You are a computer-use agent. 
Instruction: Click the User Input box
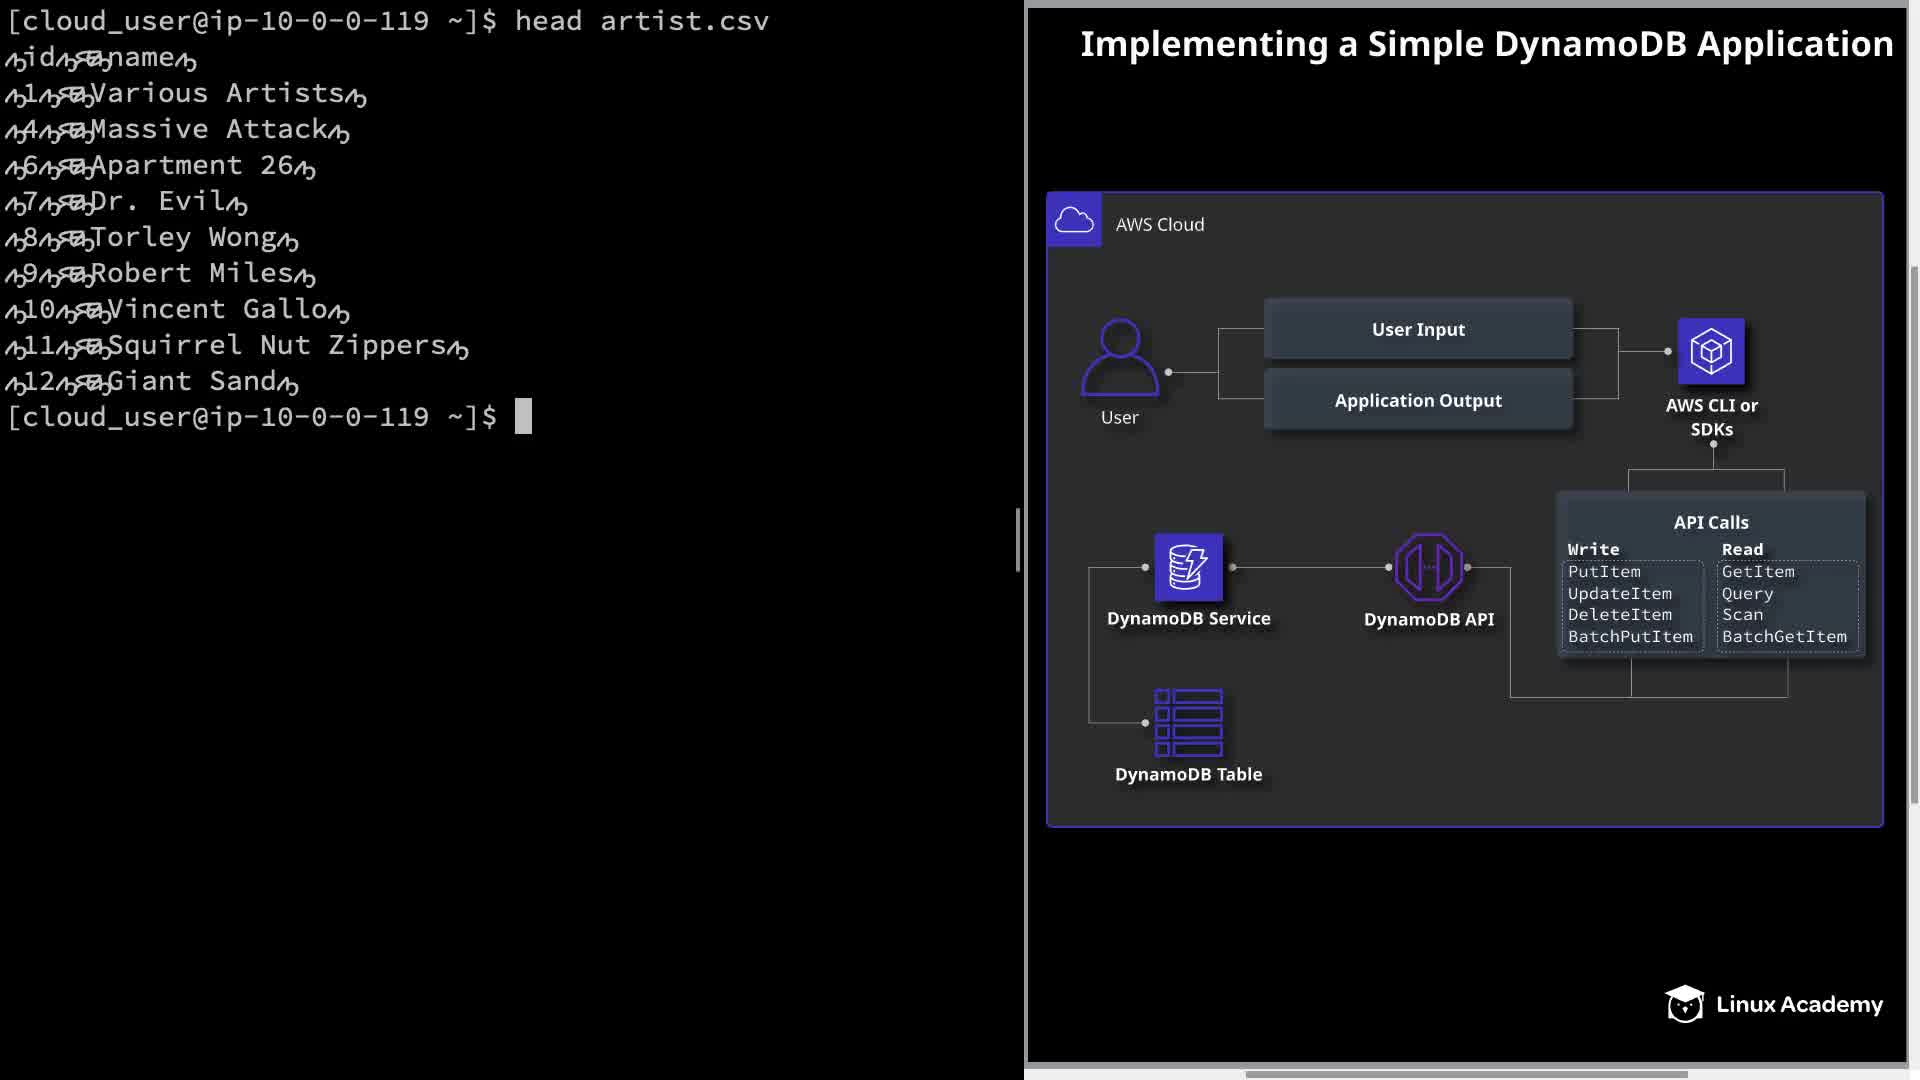1418,329
